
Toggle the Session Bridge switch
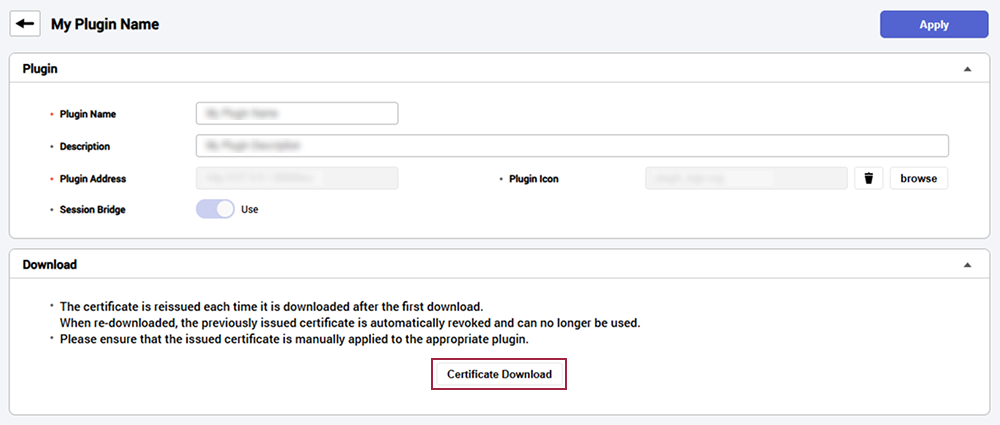coord(215,209)
